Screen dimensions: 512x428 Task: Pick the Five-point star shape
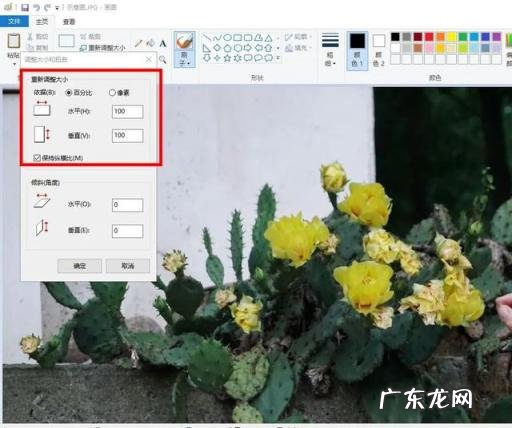227,58
